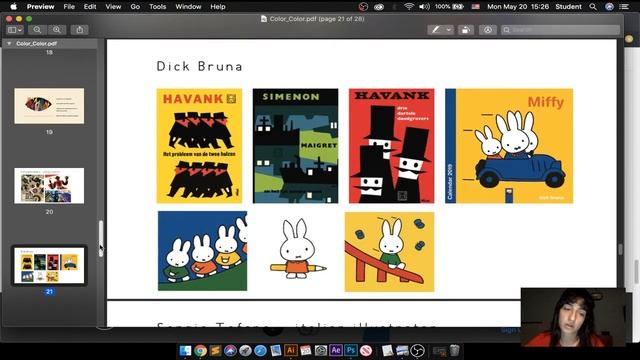Open the Edit menu
The width and height of the screenshot is (640, 360).
click(90, 7)
